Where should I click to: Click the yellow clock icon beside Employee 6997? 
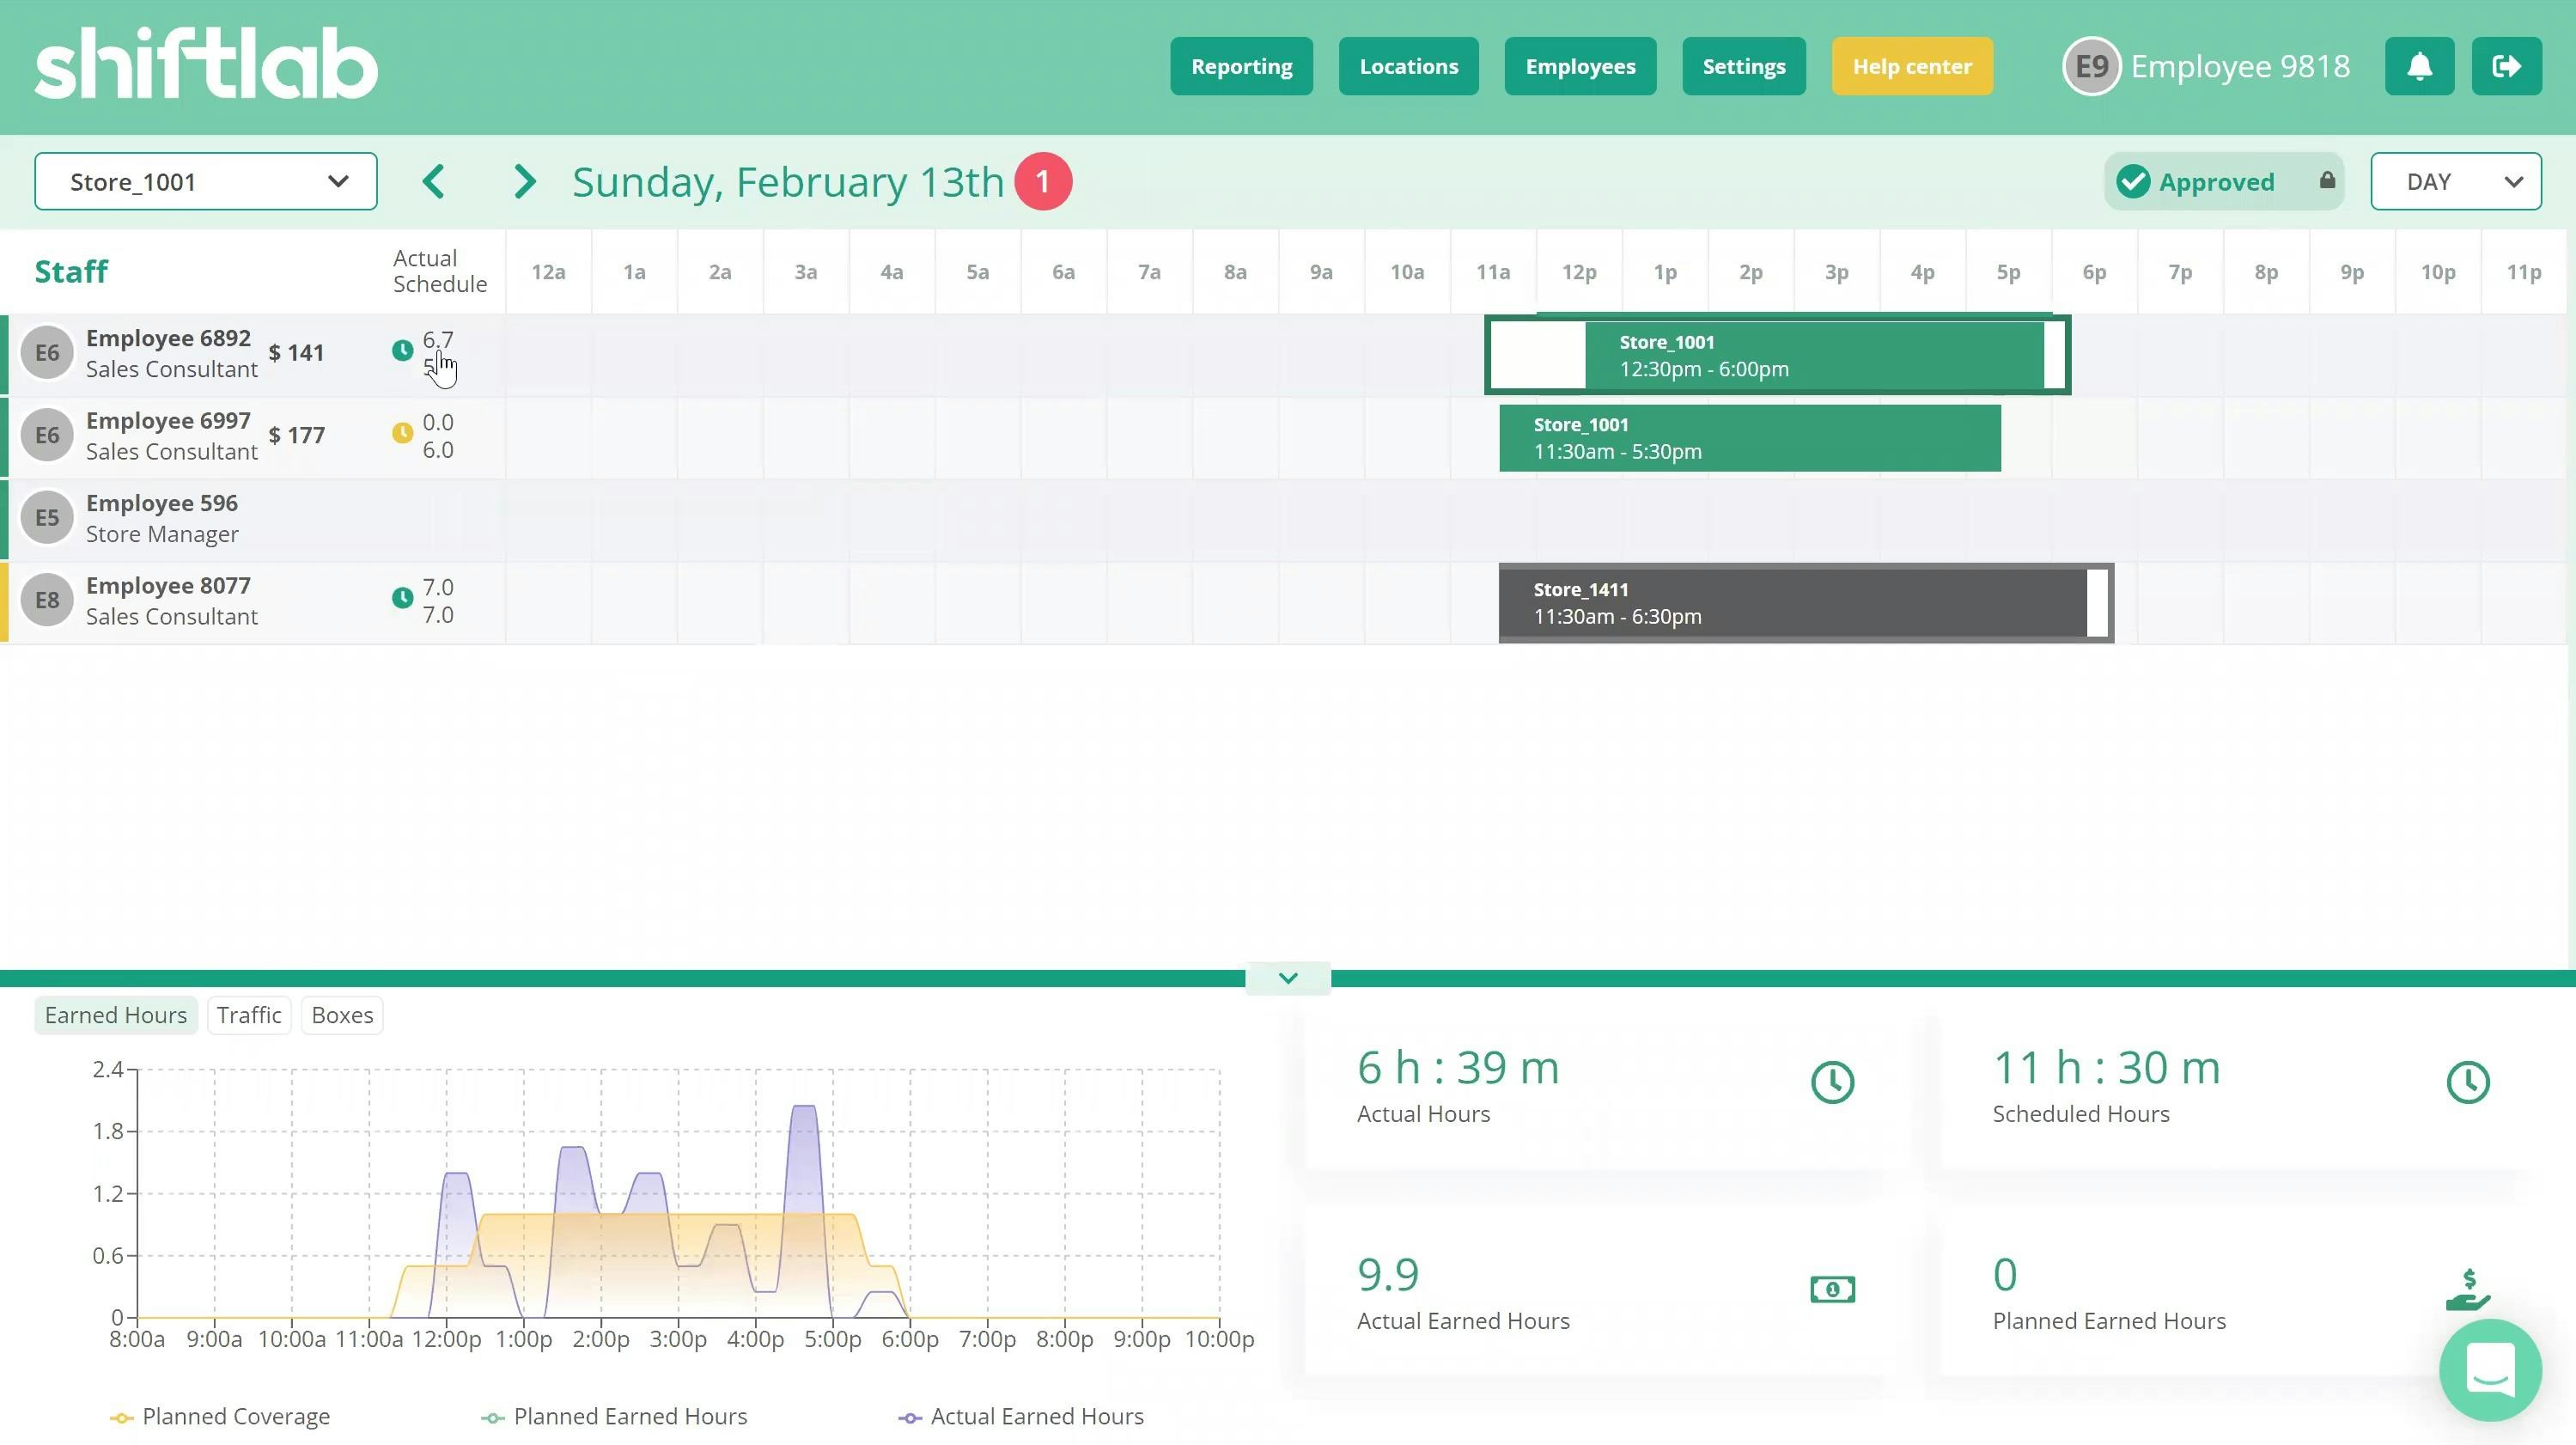pyautogui.click(x=402, y=434)
